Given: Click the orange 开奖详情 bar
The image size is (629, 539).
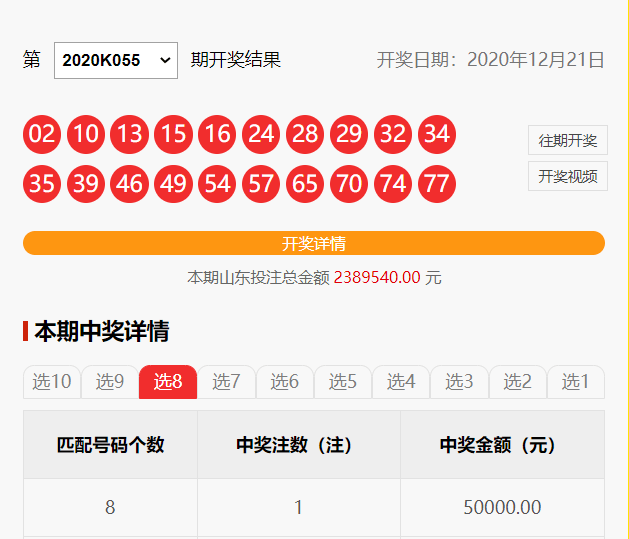Looking at the screenshot, I should tap(314, 243).
